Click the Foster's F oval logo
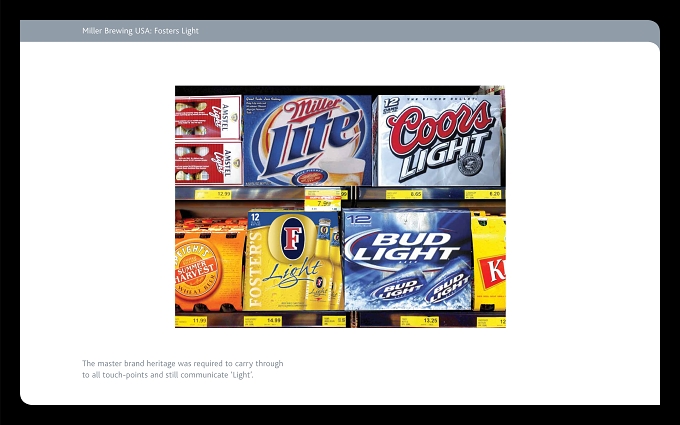Screen dimensions: 680x425 pos(293,239)
